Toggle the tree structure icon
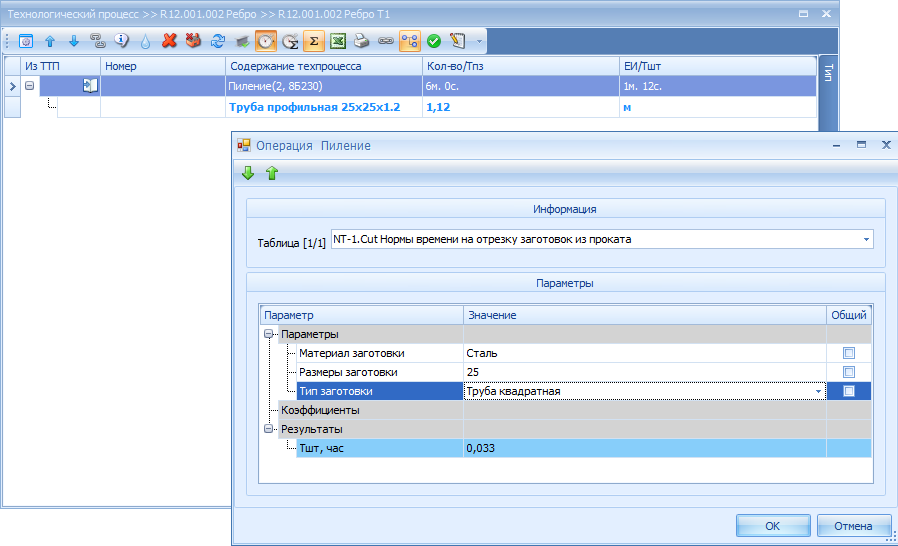Screen dimensions: 898x546 (409, 41)
